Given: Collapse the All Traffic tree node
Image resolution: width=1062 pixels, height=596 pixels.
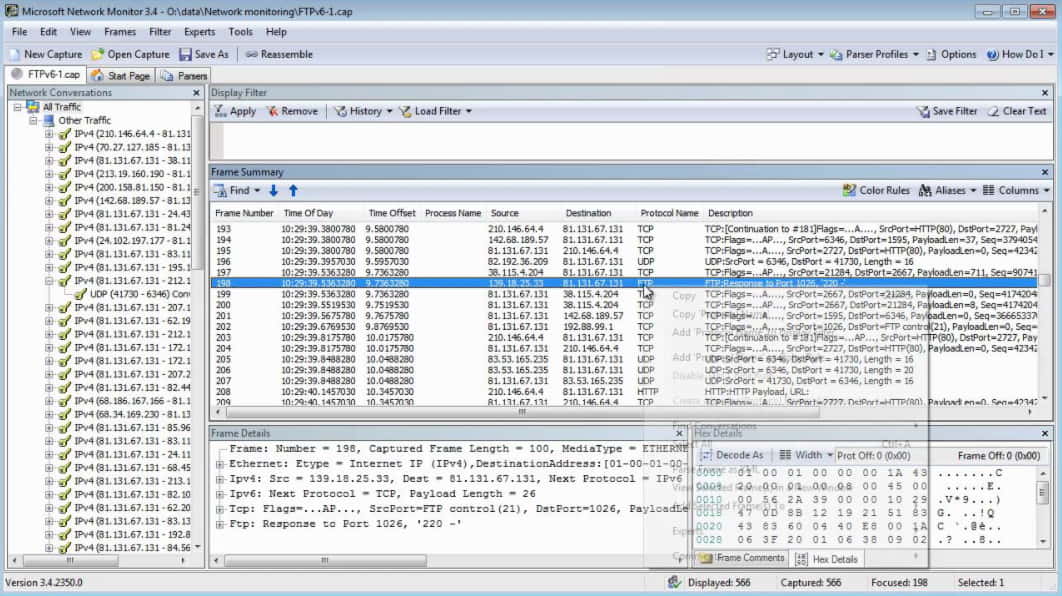Looking at the screenshot, I should coord(18,107).
